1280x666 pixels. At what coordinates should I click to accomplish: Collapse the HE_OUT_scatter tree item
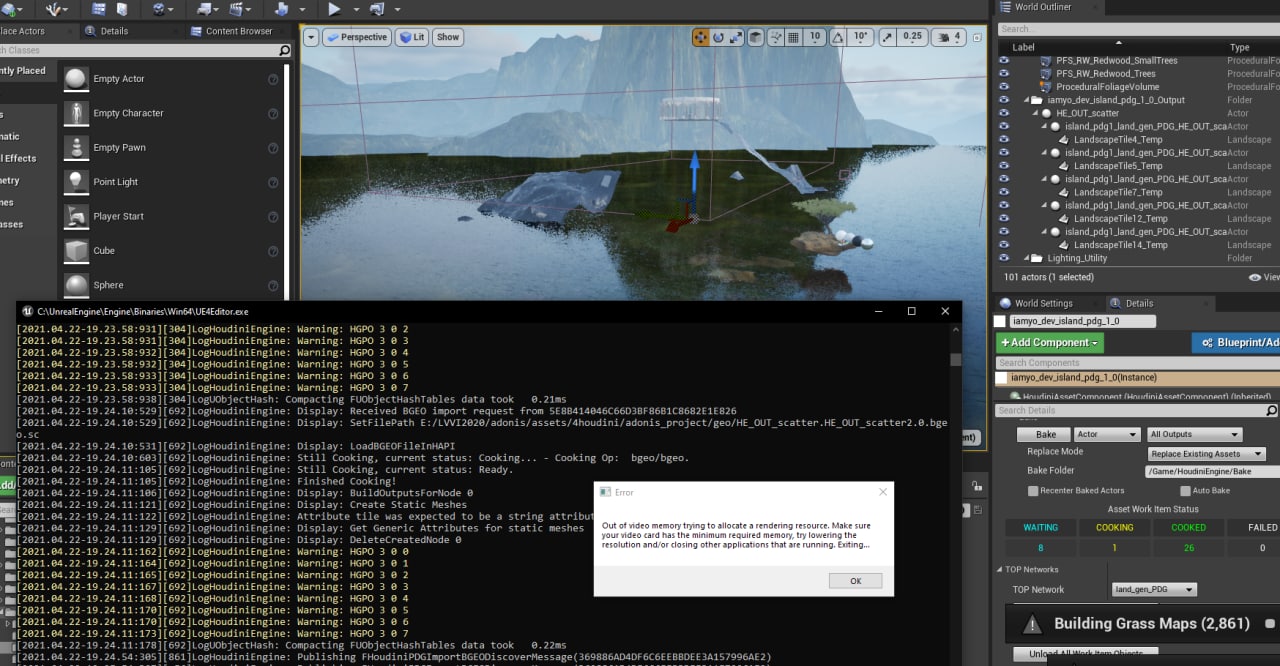[1036, 113]
